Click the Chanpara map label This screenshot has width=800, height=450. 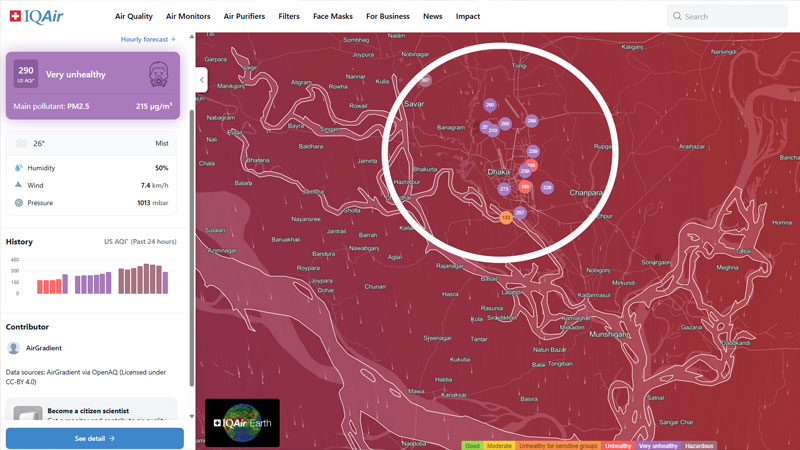[586, 193]
